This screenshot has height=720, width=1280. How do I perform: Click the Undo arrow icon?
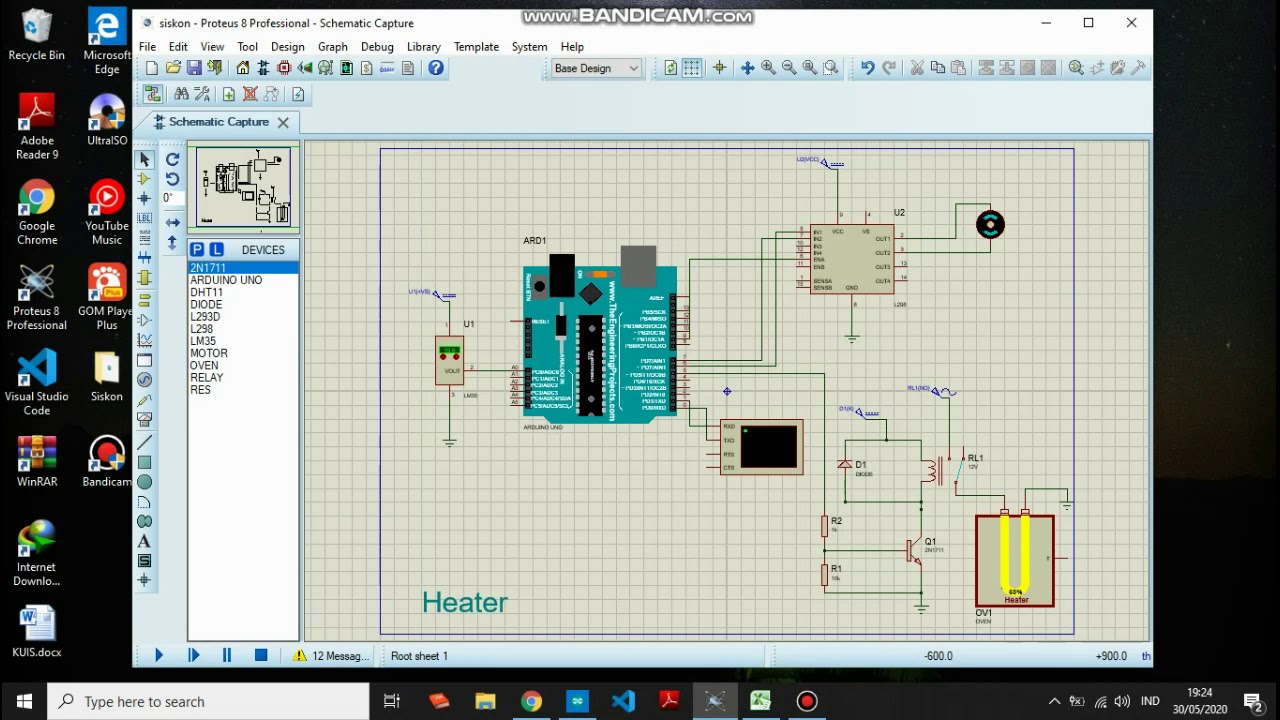click(867, 68)
